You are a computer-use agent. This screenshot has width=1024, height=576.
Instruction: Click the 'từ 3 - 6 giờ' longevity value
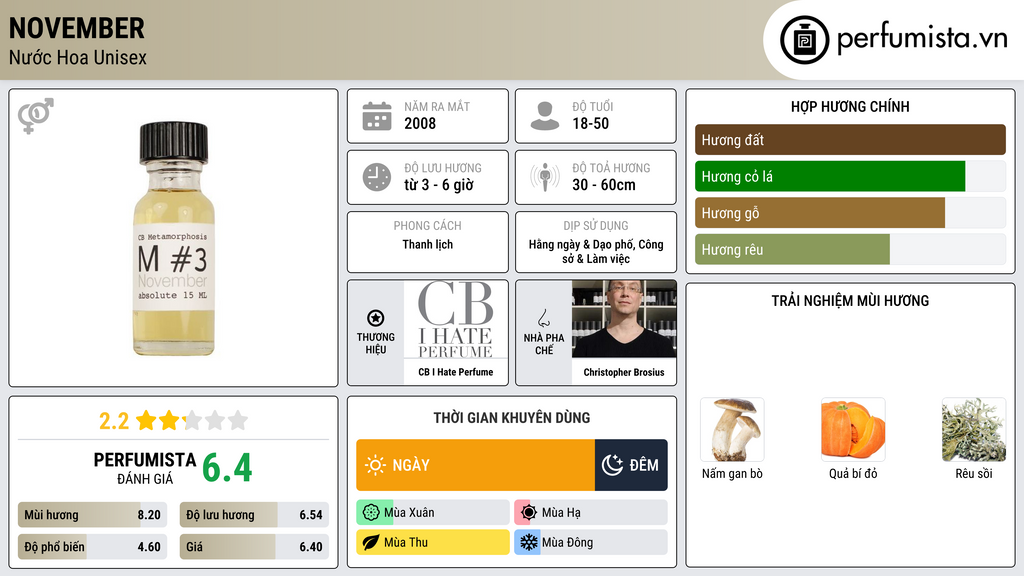[439, 185]
